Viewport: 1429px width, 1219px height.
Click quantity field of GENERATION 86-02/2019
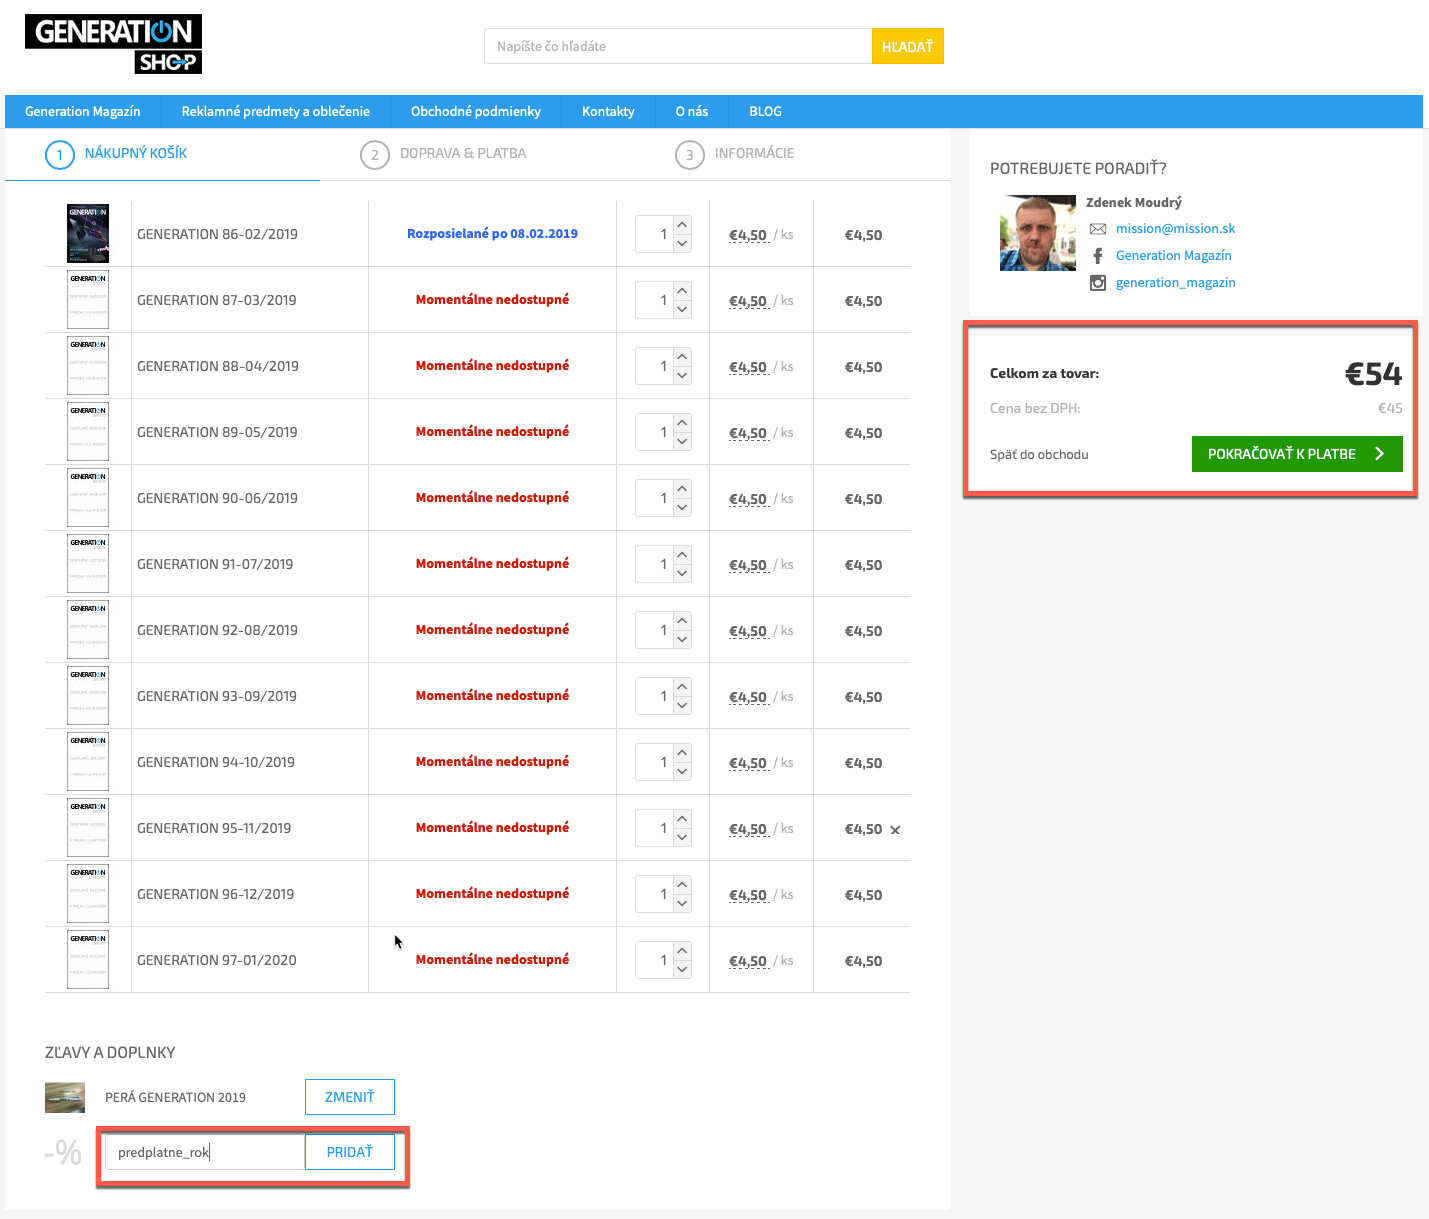pyautogui.click(x=655, y=234)
